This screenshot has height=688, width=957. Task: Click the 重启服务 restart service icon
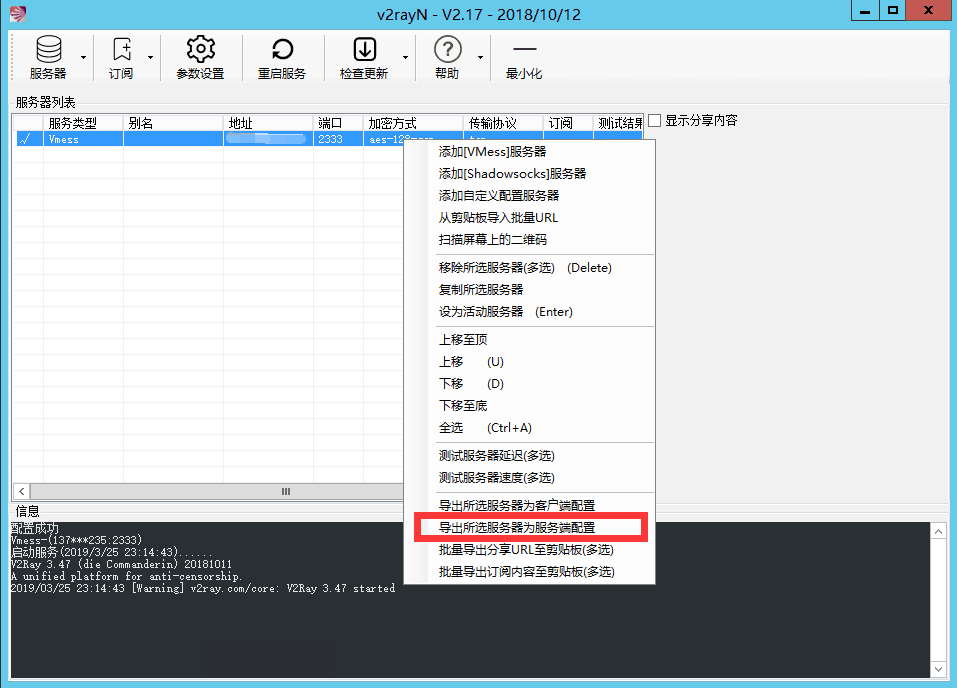282,50
